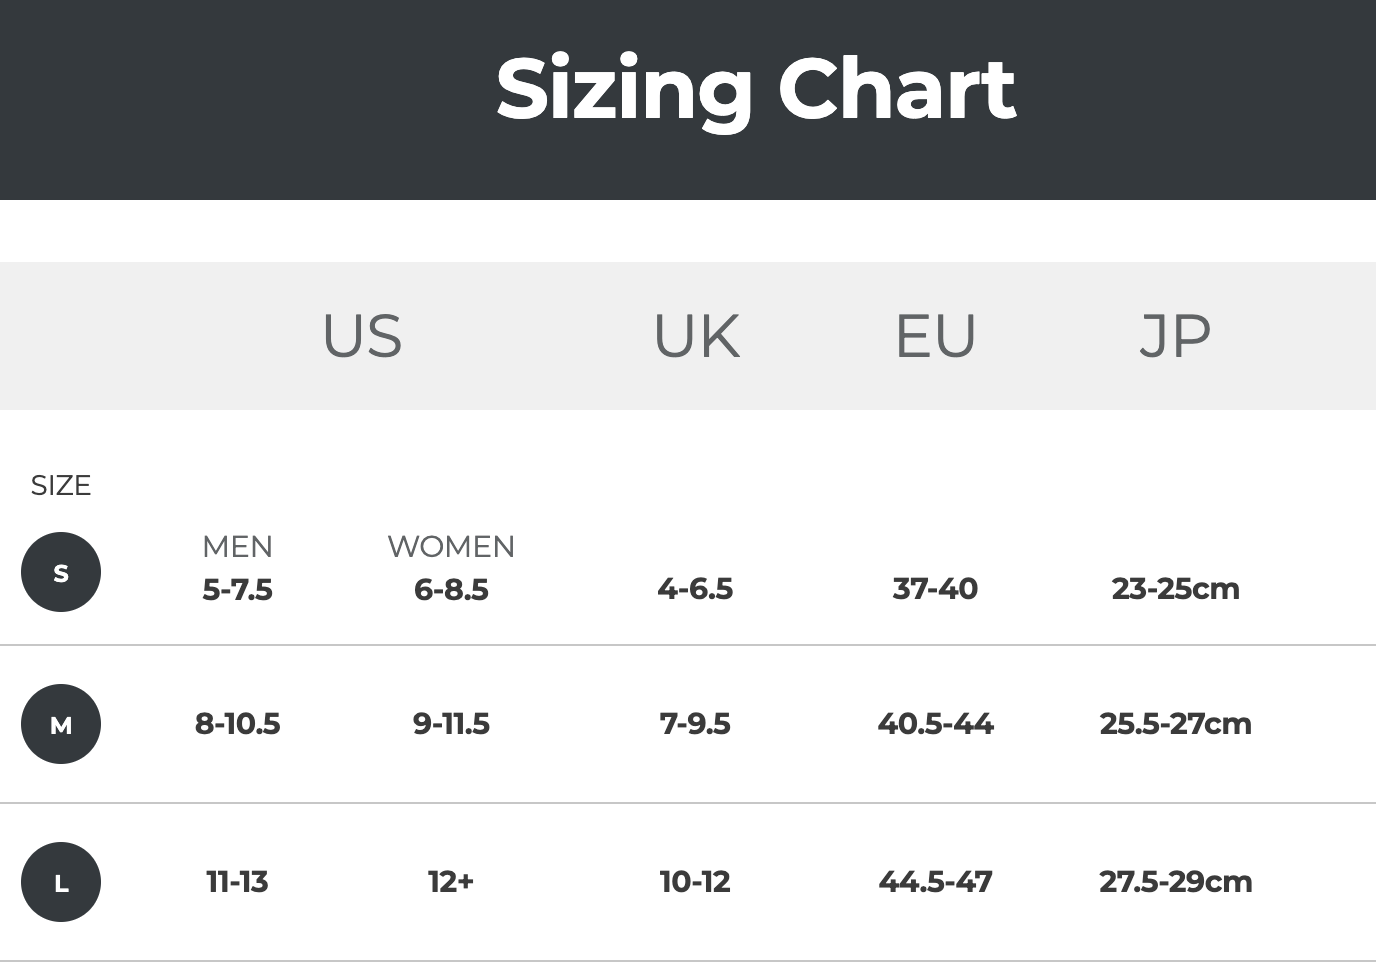Click the Sizing Chart title
This screenshot has width=1376, height=964.
point(755,89)
